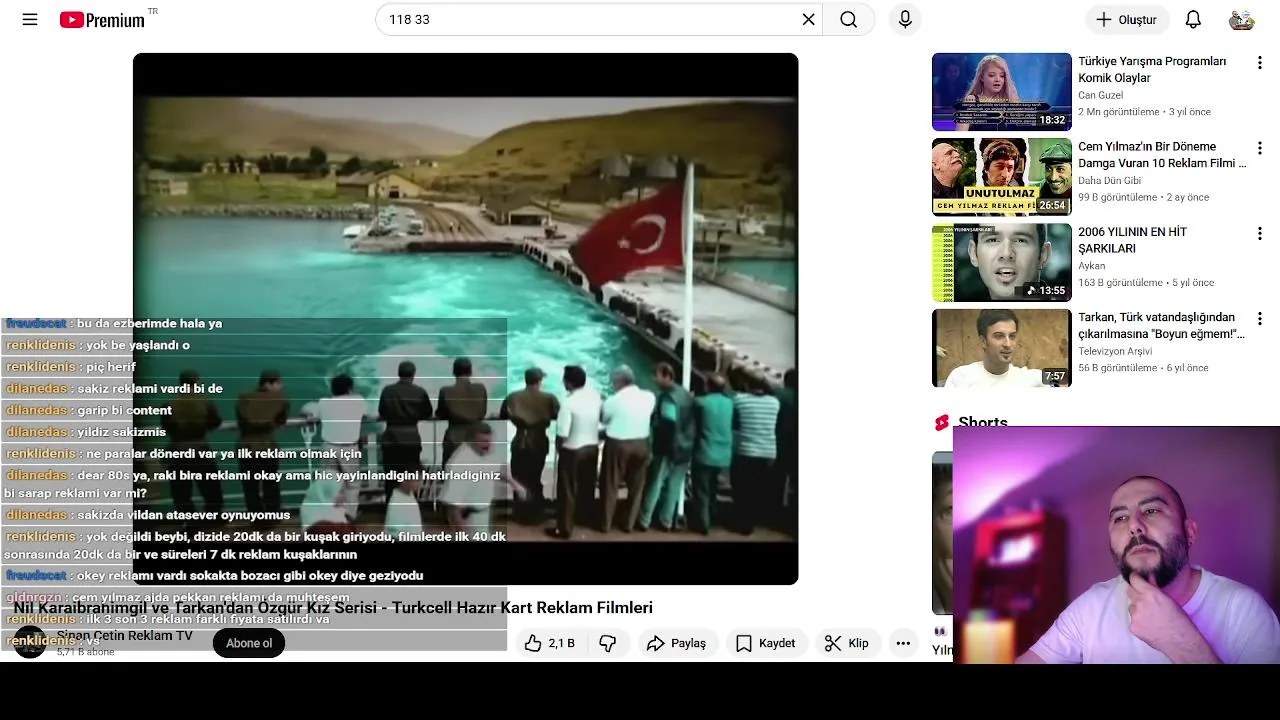The image size is (1280, 720).
Task: Open title 'Tarkan, Türk vatandaşlığından çıkarılmasına'
Action: 1161,325
